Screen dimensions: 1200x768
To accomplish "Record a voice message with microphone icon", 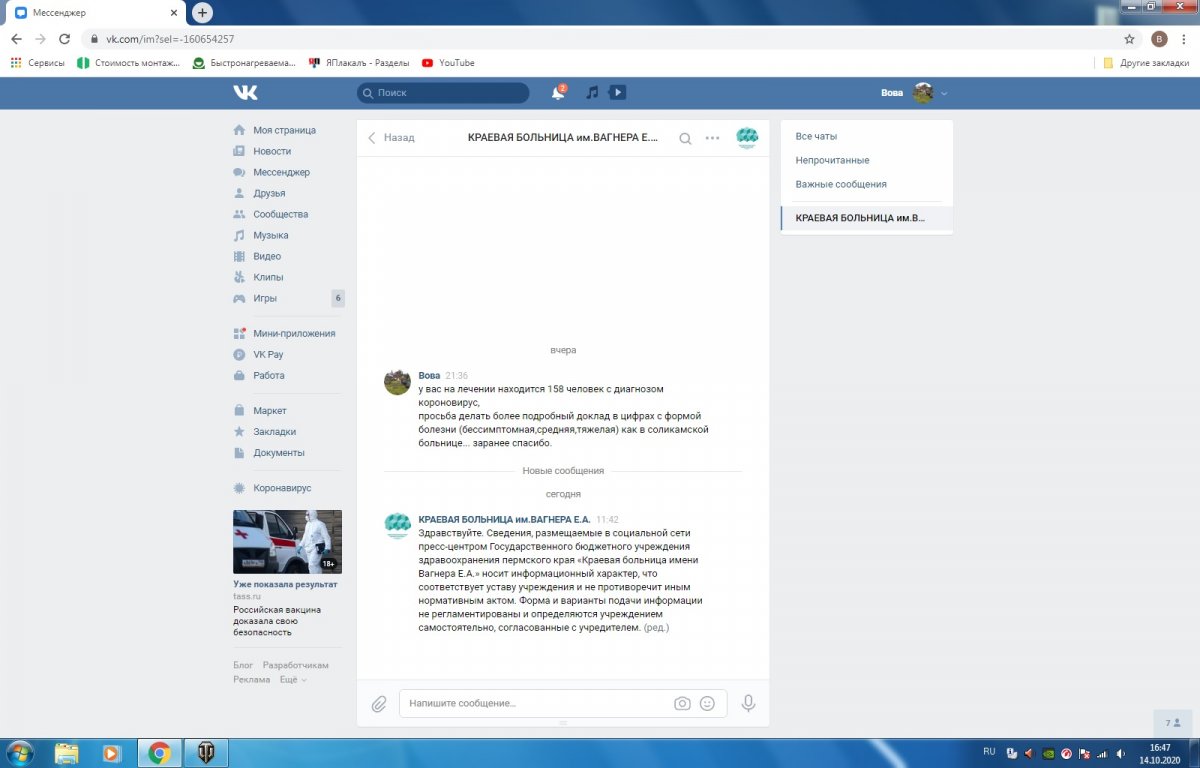I will (748, 704).
